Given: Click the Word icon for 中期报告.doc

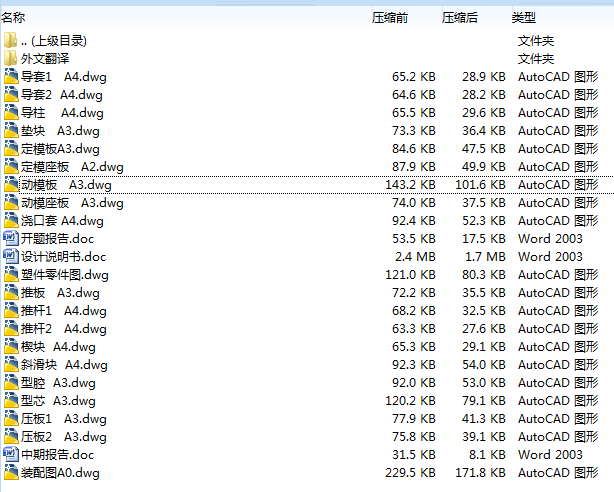Looking at the screenshot, I should click(x=11, y=454).
